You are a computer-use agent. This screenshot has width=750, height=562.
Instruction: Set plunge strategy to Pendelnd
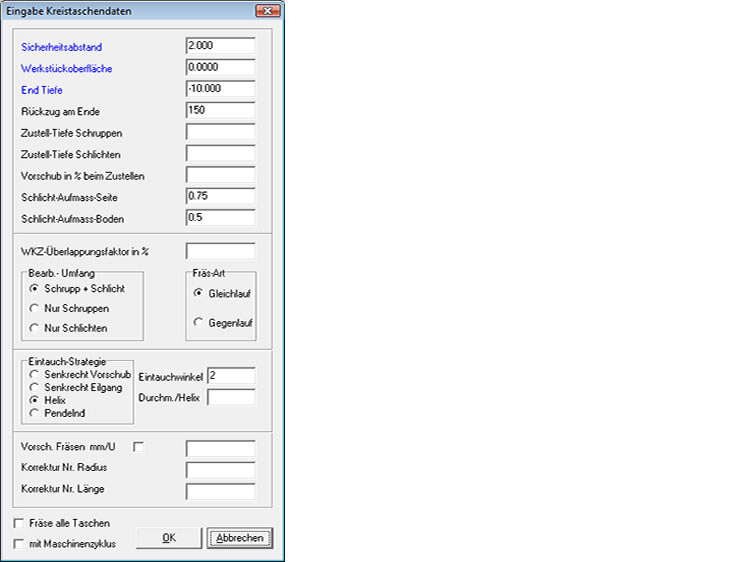[x=36, y=410]
